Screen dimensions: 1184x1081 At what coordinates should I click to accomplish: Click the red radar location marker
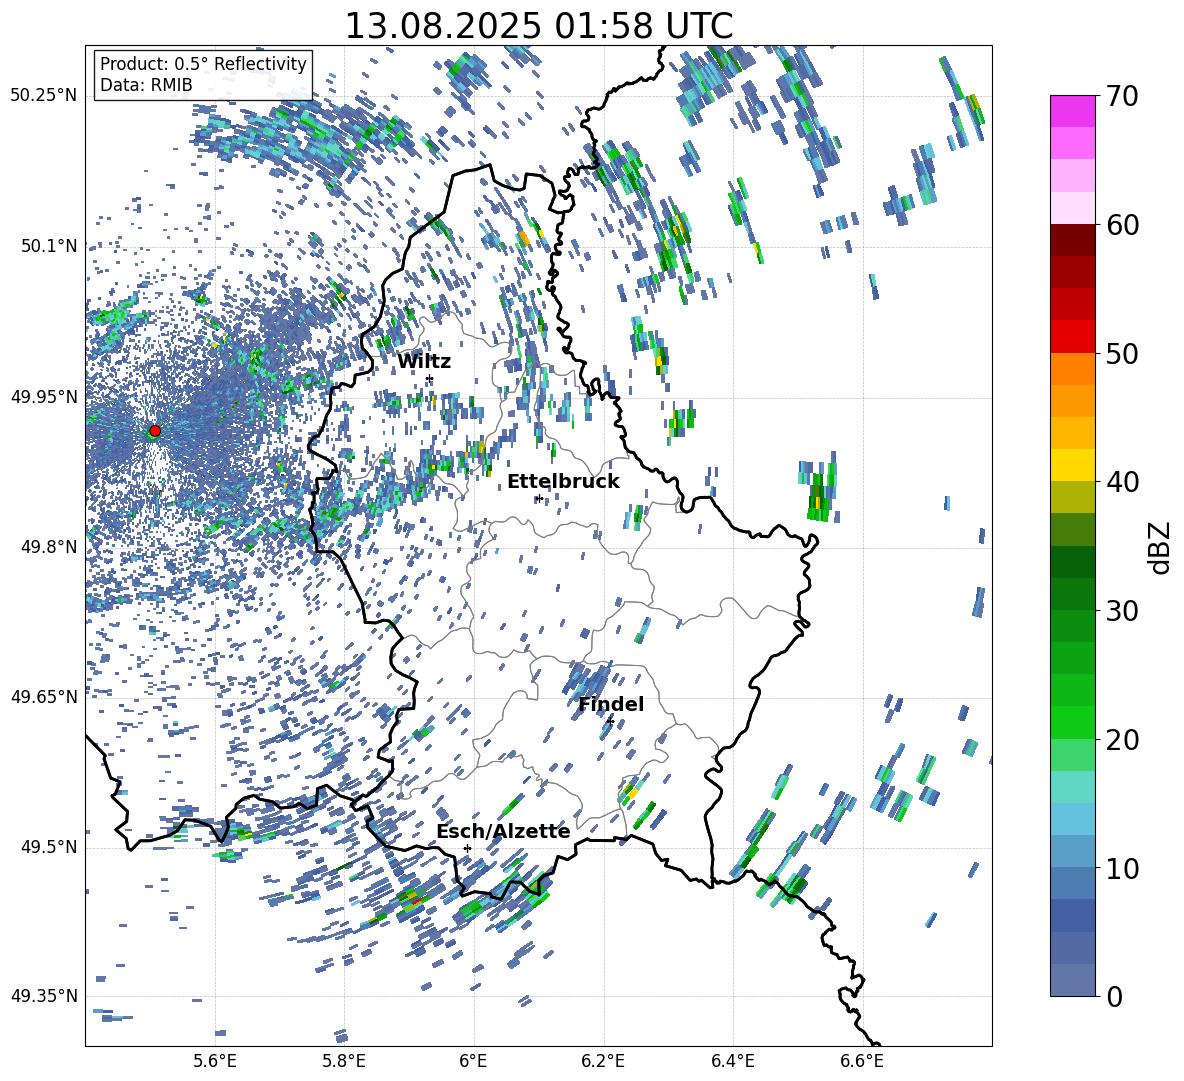pyautogui.click(x=155, y=430)
